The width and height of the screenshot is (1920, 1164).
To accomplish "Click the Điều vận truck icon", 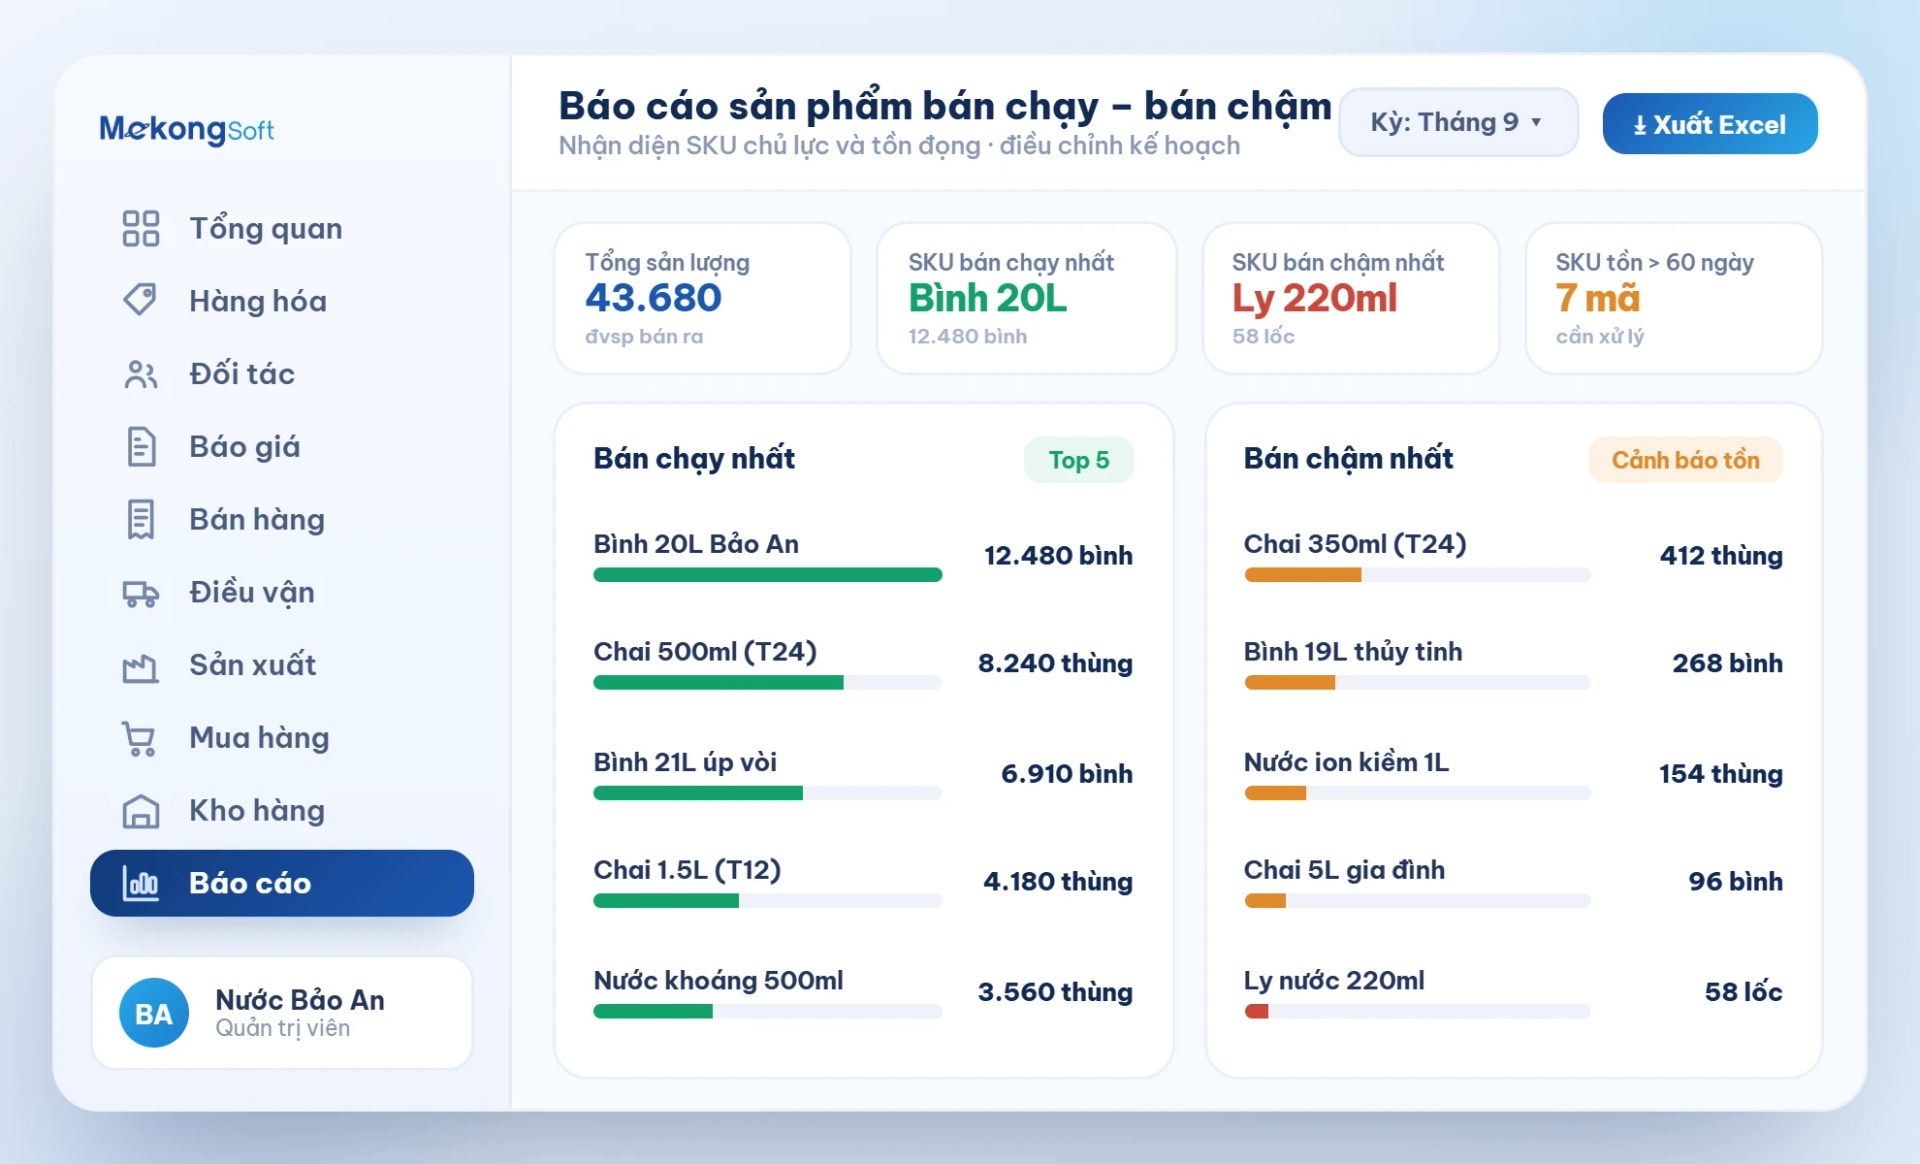I will (x=141, y=593).
